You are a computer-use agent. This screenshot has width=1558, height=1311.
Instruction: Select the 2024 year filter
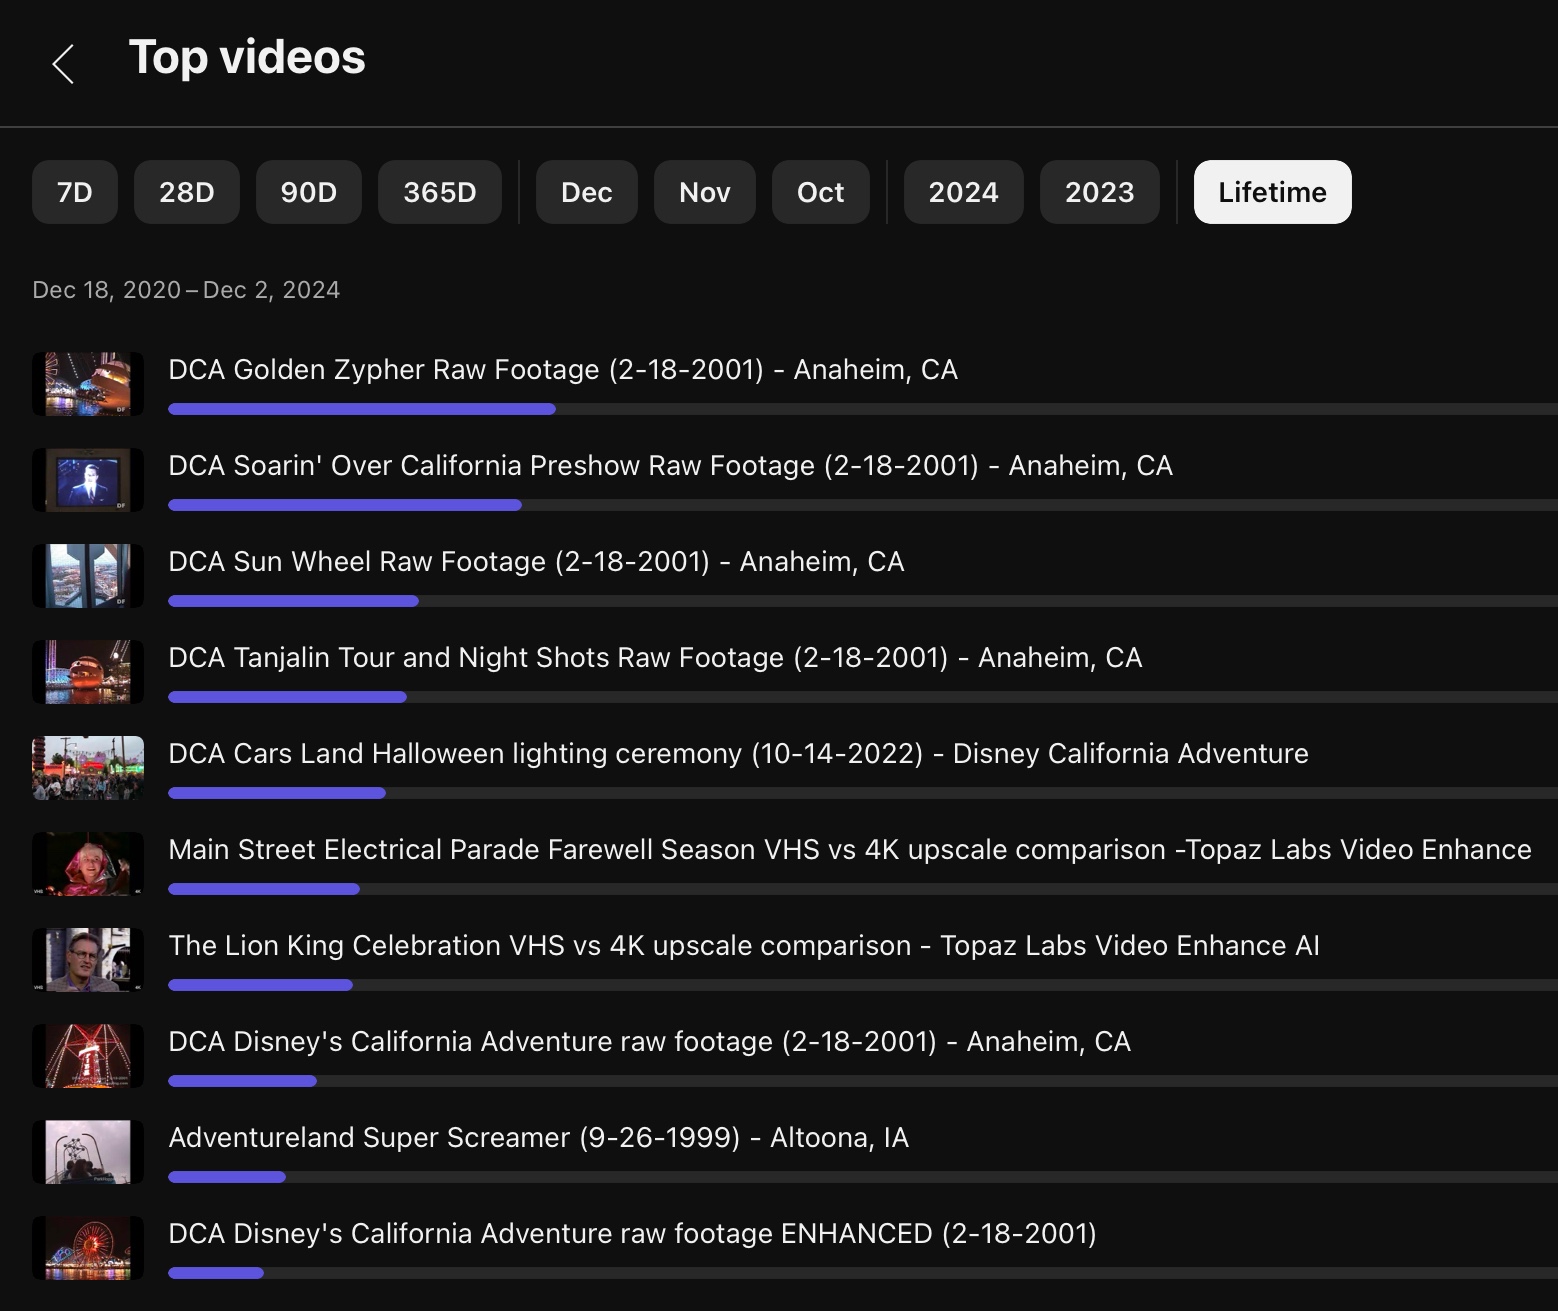[964, 192]
